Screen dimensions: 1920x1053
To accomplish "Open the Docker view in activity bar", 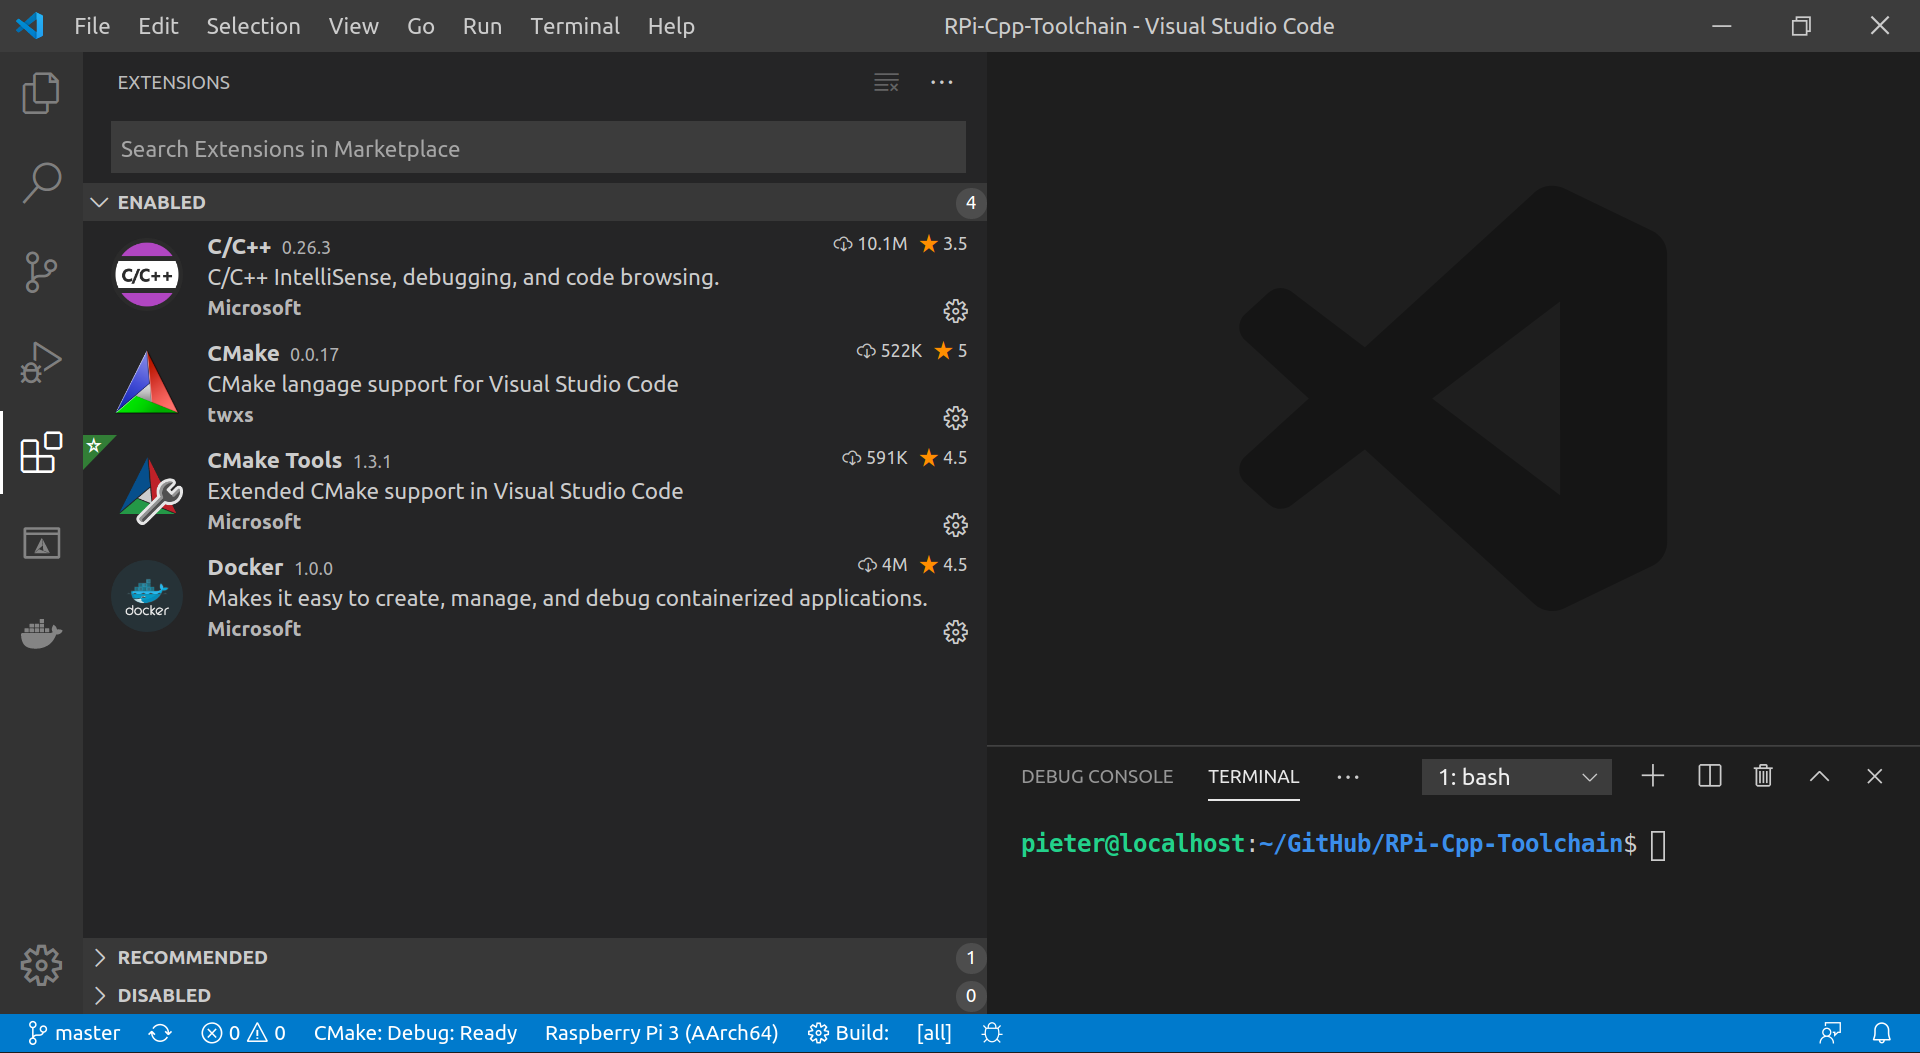I will (x=41, y=633).
